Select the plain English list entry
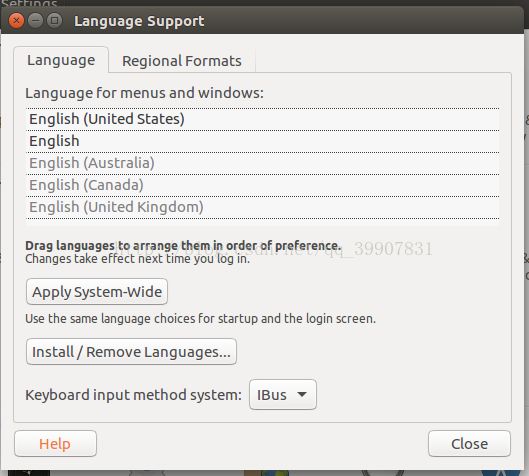The image size is (529, 476). [x=262, y=141]
